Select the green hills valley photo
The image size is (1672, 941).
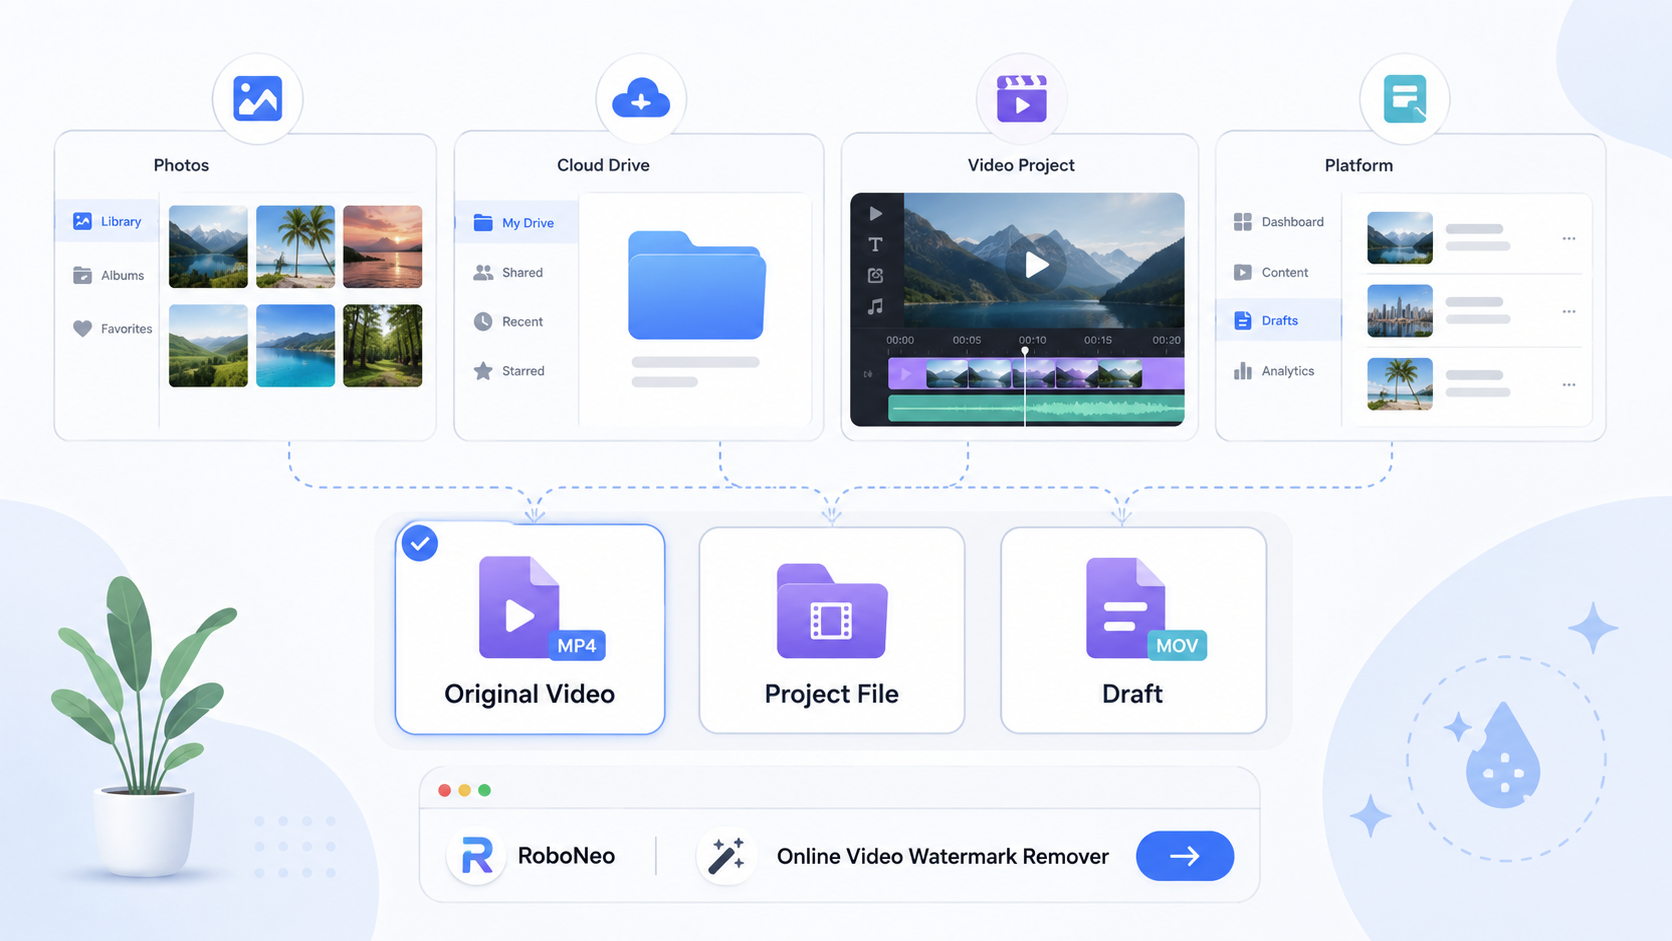[x=208, y=345]
